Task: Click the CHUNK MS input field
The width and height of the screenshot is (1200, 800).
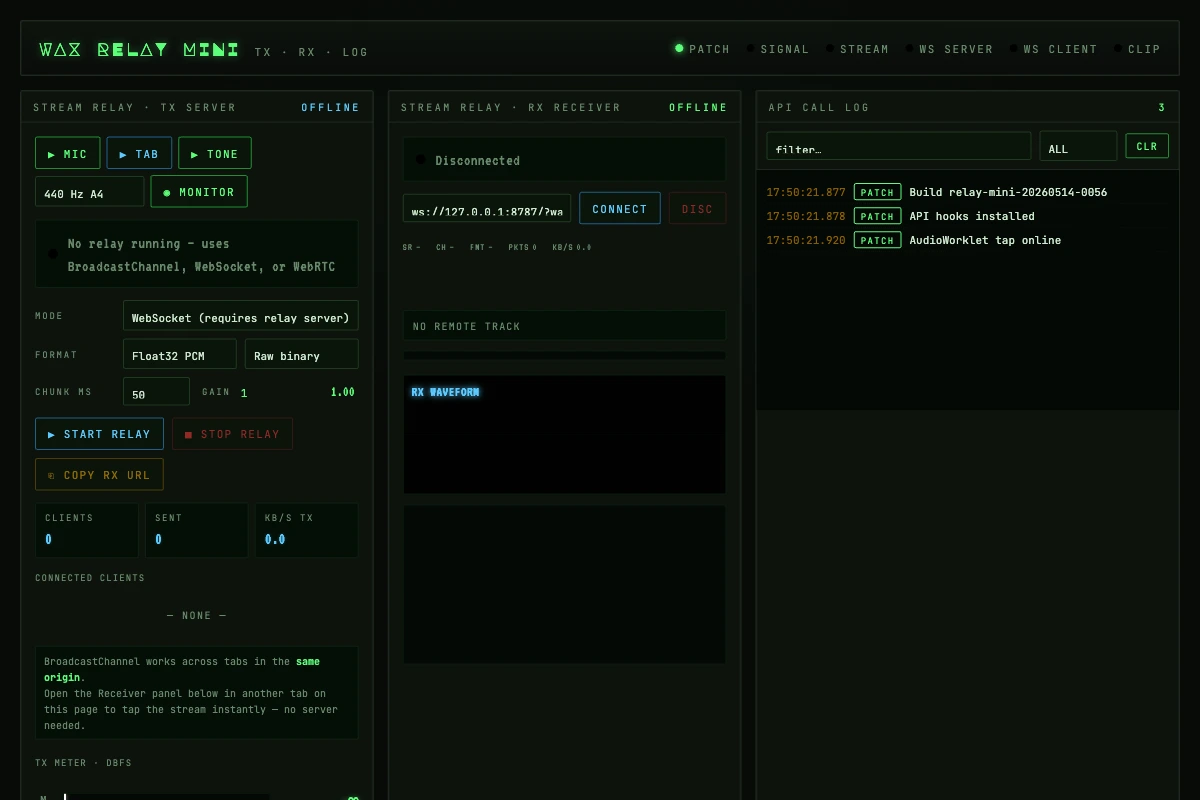Action: click(x=156, y=392)
